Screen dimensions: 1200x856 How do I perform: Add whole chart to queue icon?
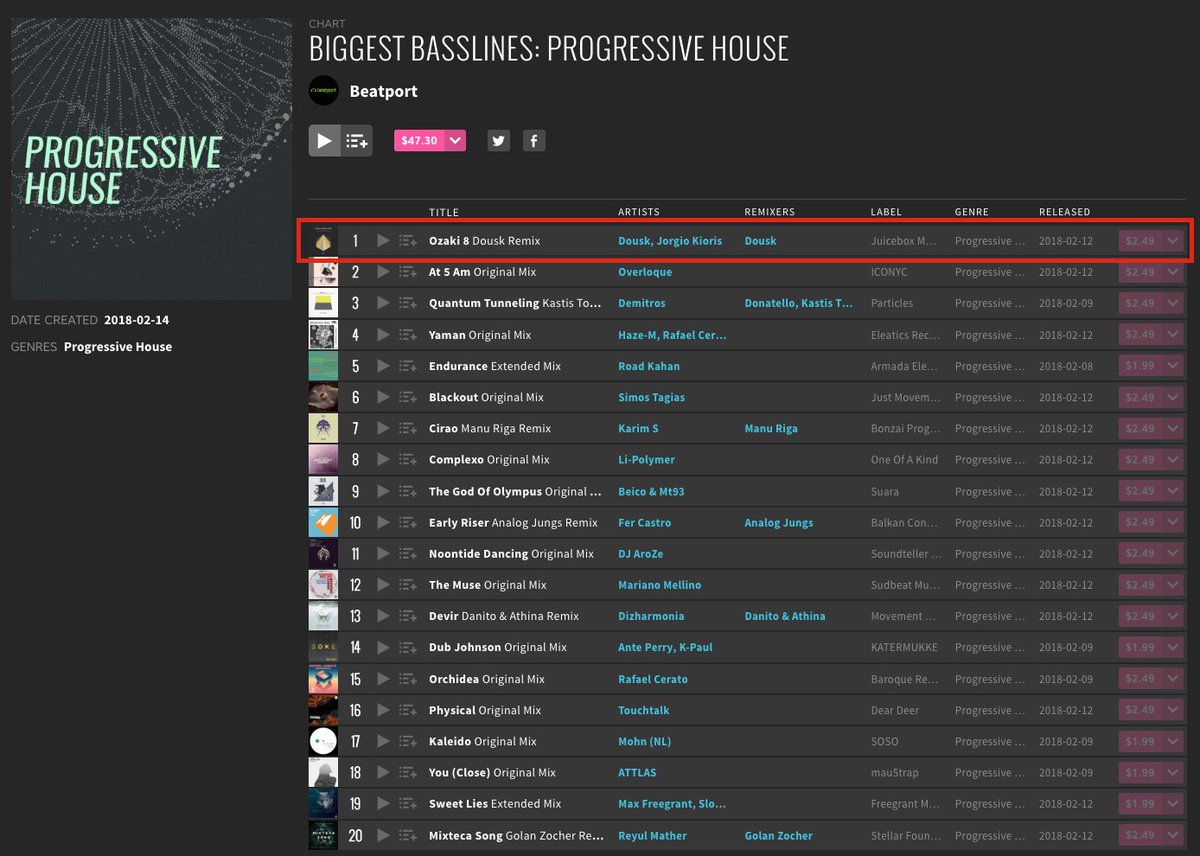tap(357, 141)
